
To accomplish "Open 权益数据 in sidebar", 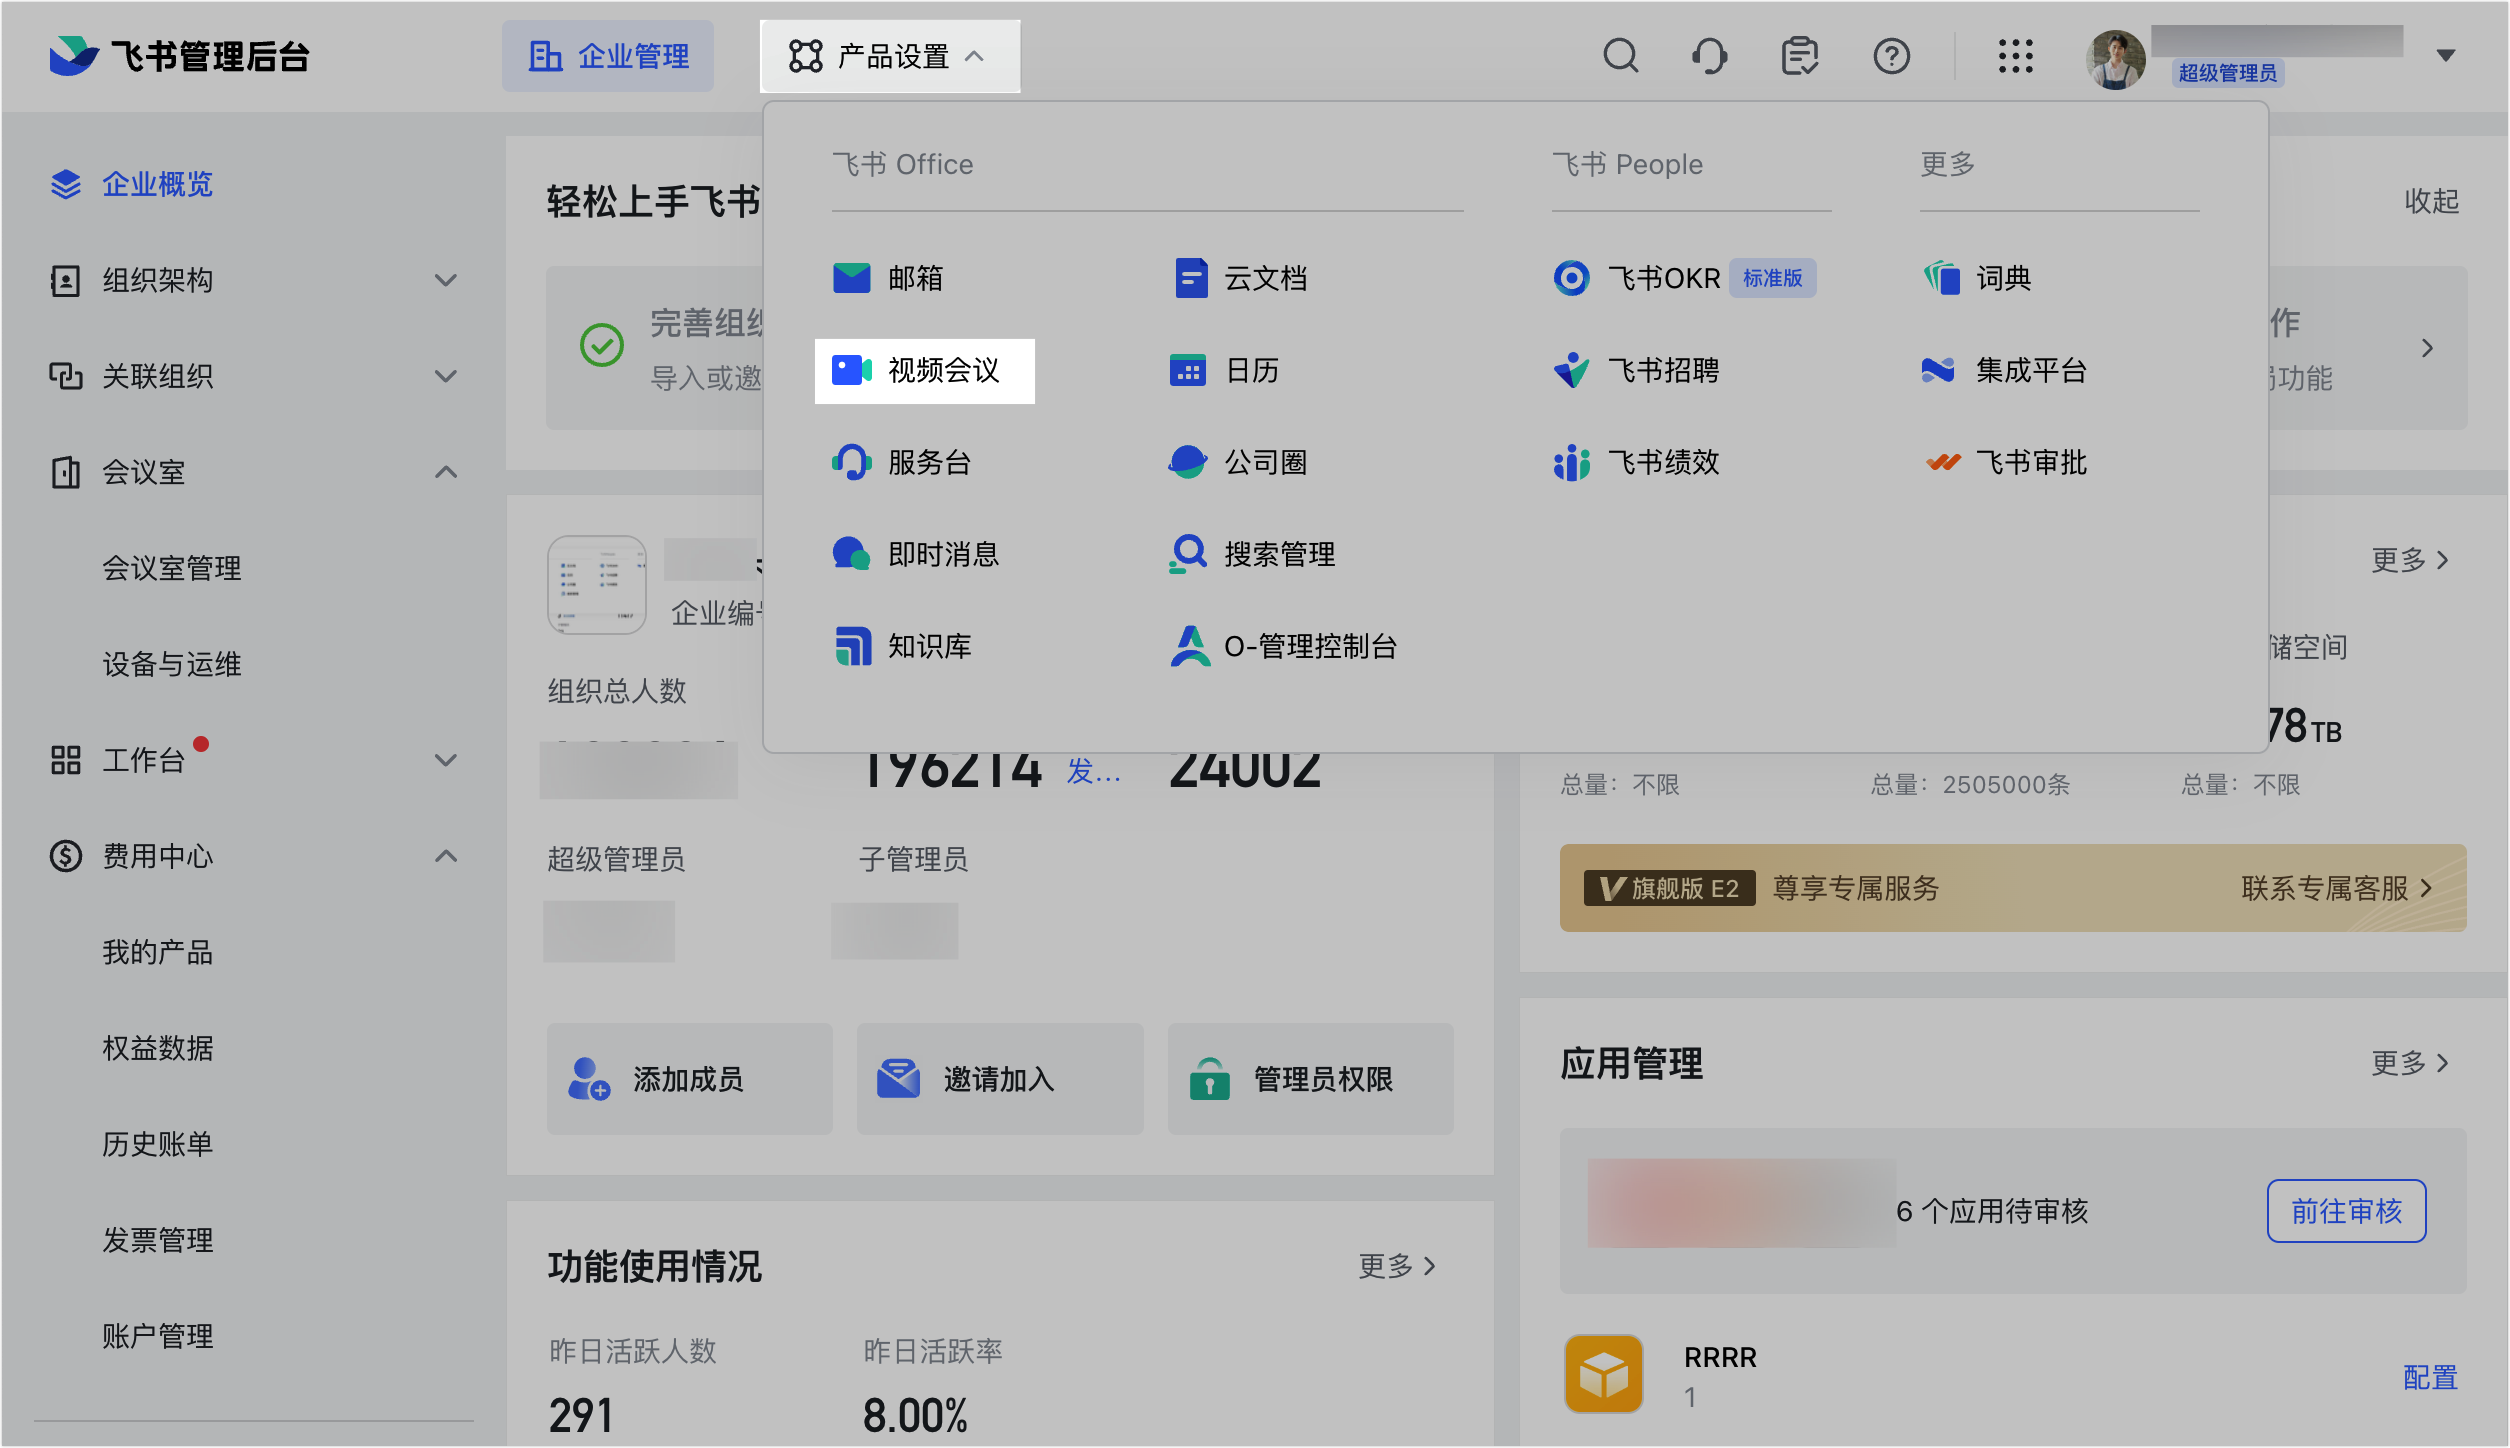I will pos(158,1048).
